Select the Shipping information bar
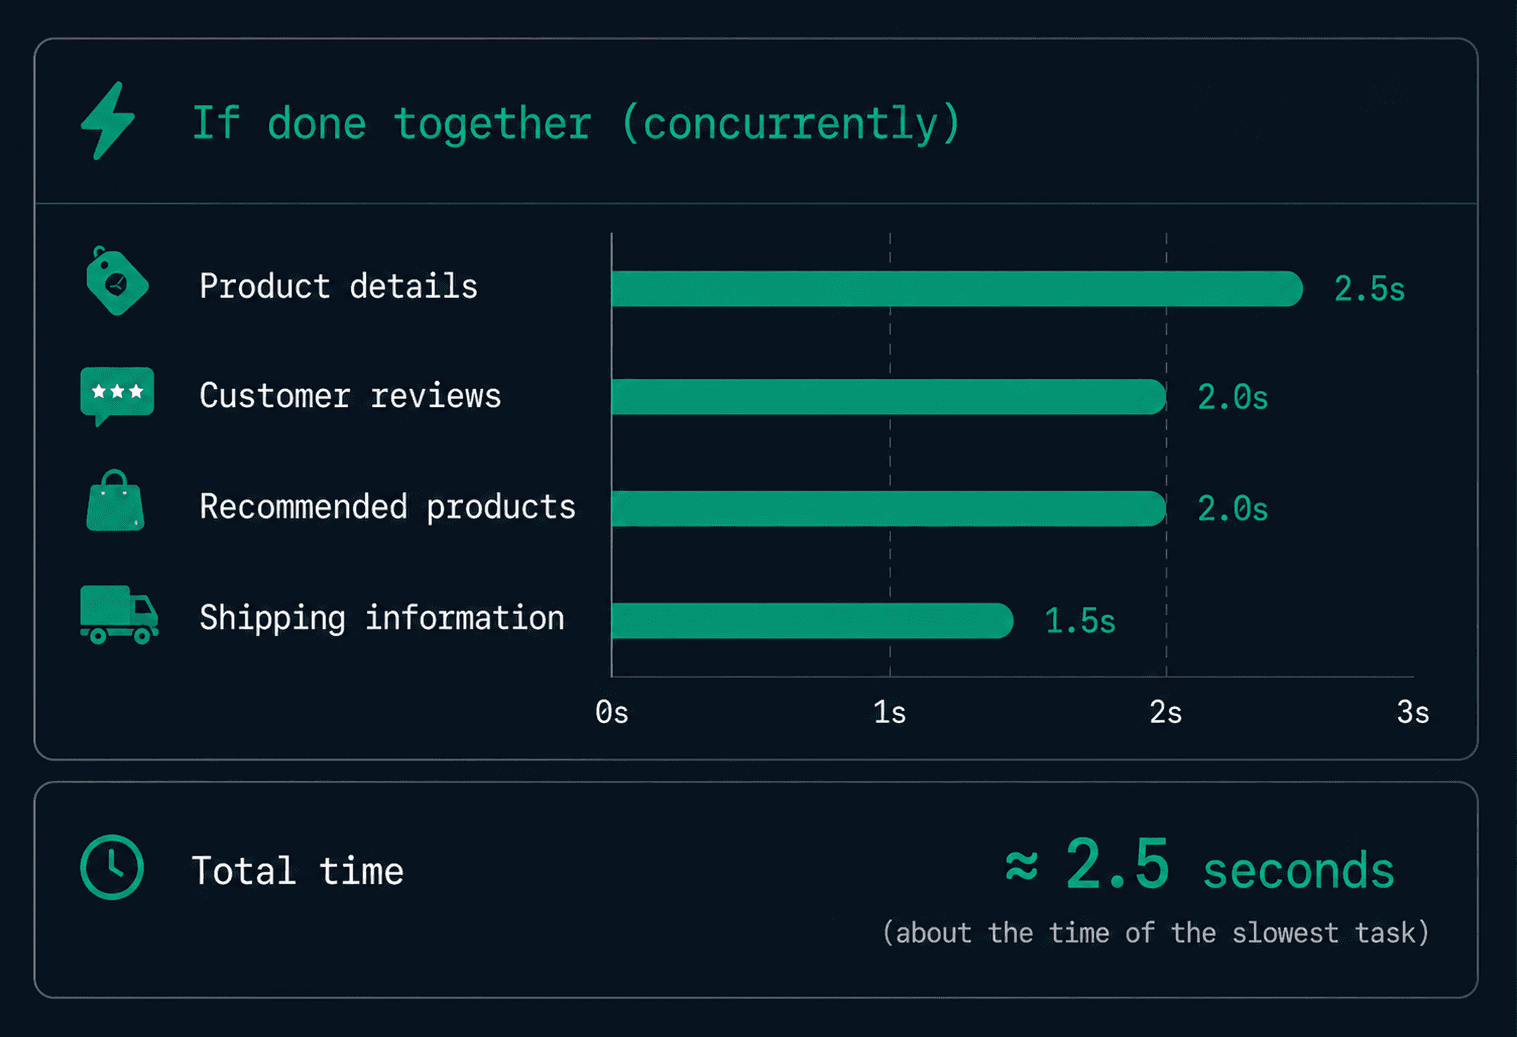The width and height of the screenshot is (1517, 1037). point(812,620)
